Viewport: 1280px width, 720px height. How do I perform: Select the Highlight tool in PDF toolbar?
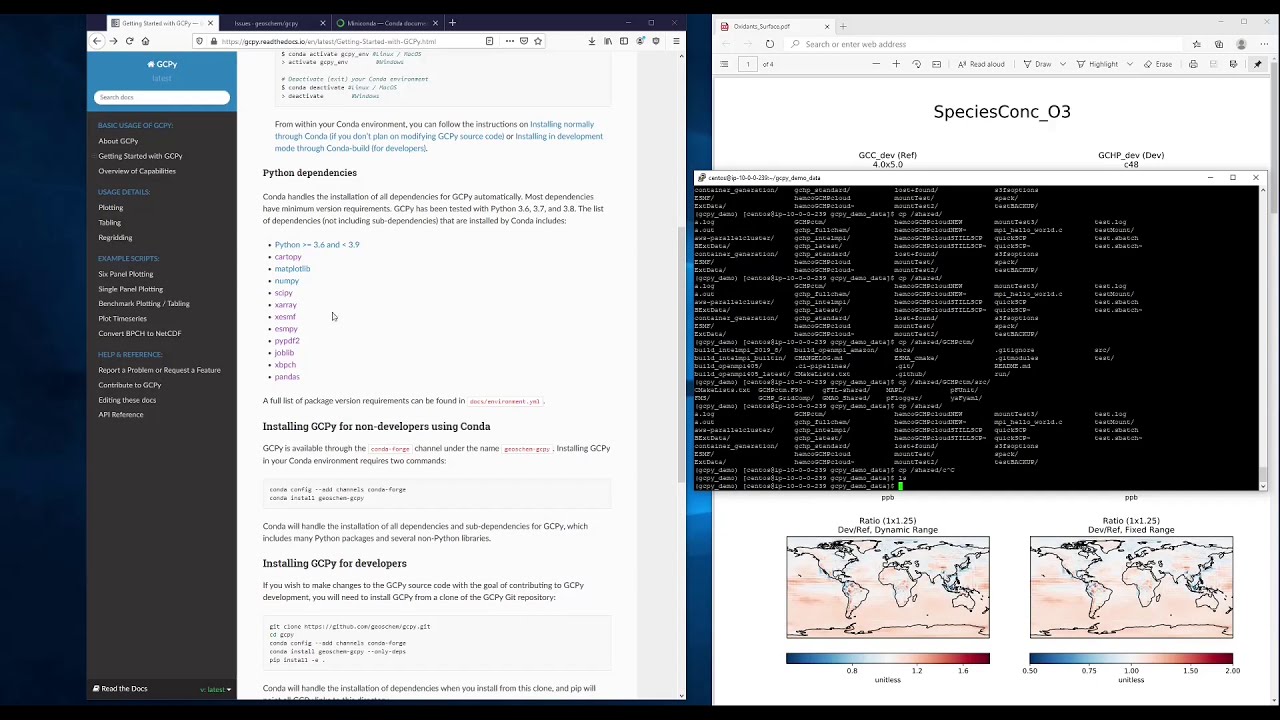[x=1098, y=64]
